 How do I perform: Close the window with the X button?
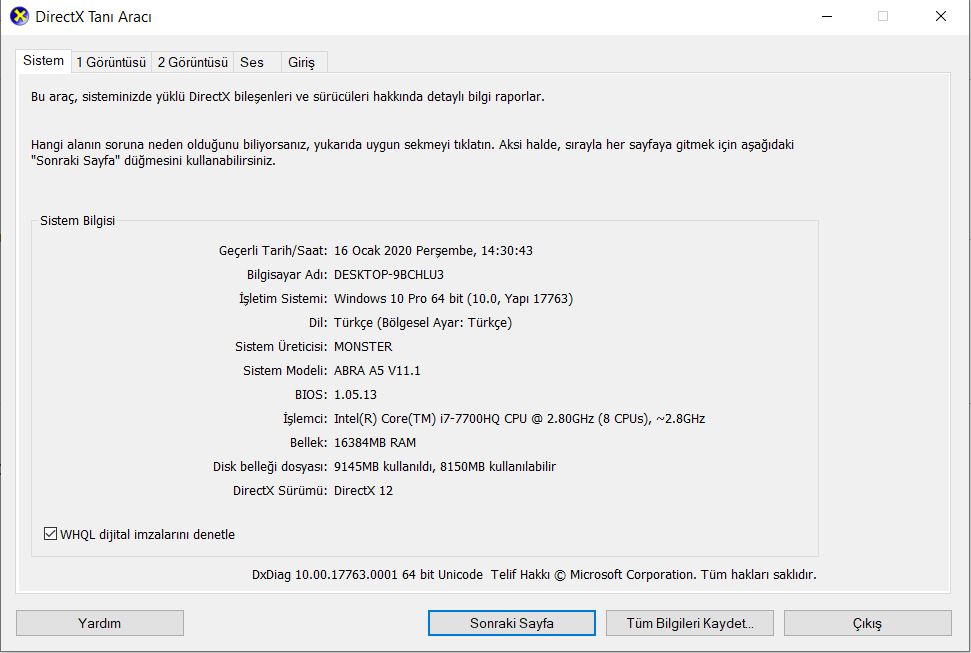[x=941, y=16]
